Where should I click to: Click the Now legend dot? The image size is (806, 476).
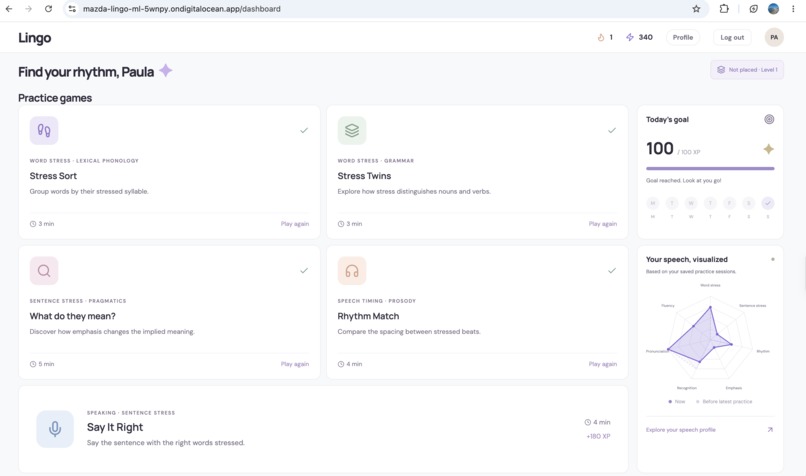670,401
